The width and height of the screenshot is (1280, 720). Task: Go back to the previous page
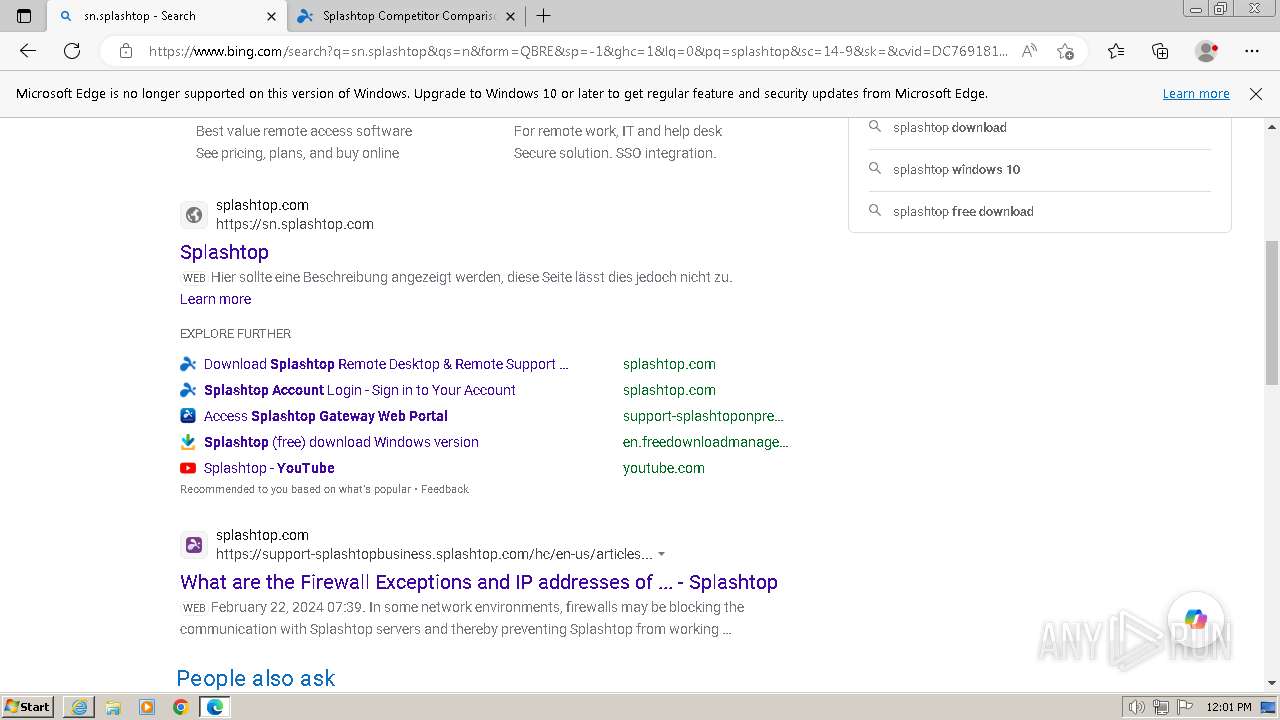[28, 51]
